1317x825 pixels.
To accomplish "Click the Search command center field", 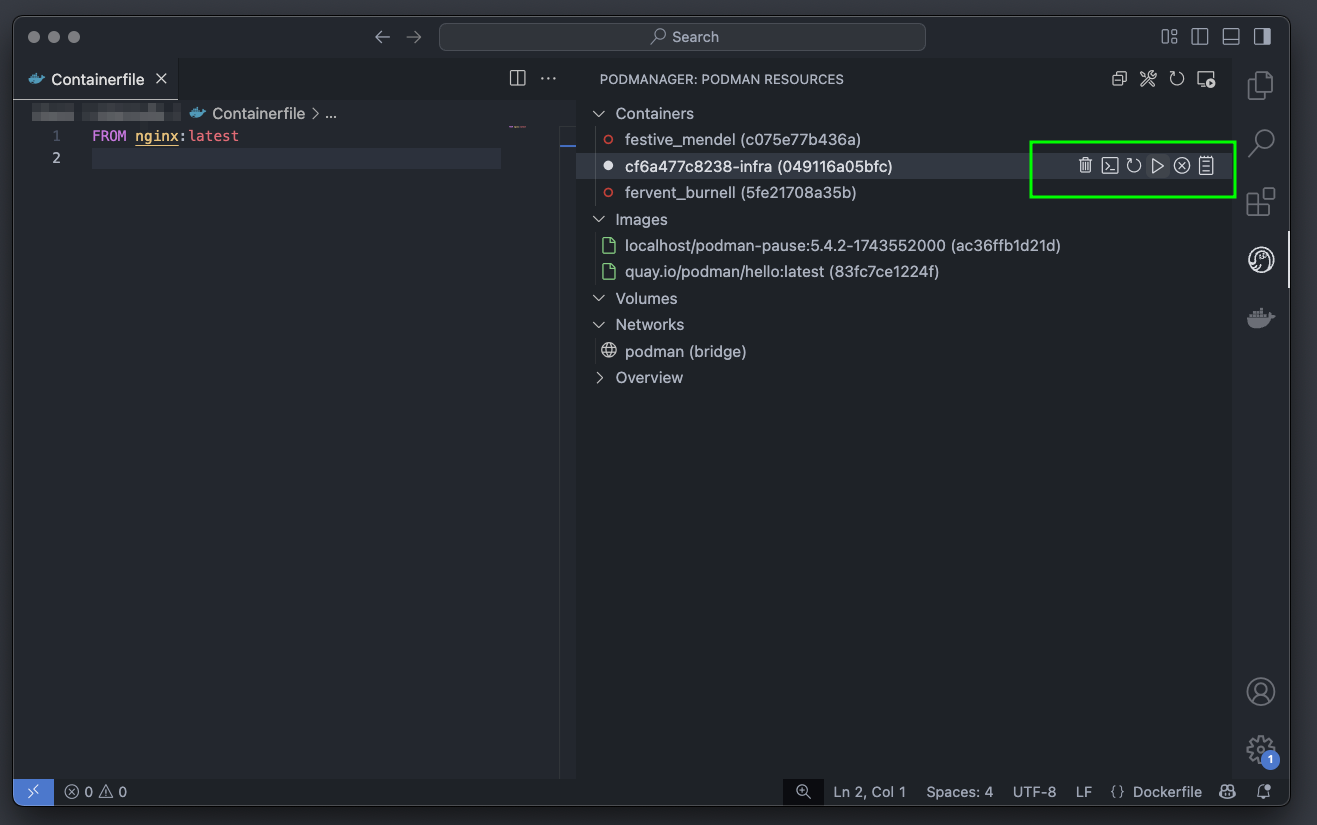I will tap(682, 37).
